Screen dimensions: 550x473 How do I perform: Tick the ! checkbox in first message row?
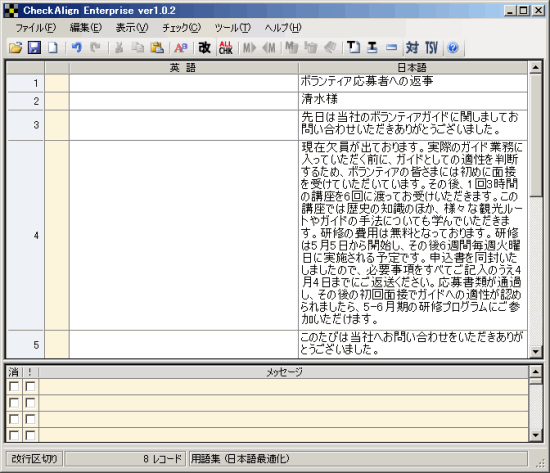click(30, 386)
